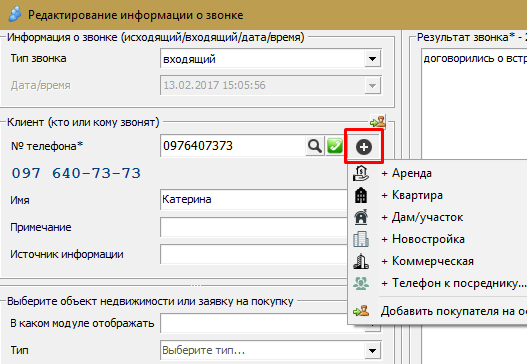527x364 pixels.
Task: Click the add buyer icon above phone field
Action: pyautogui.click(x=378, y=122)
